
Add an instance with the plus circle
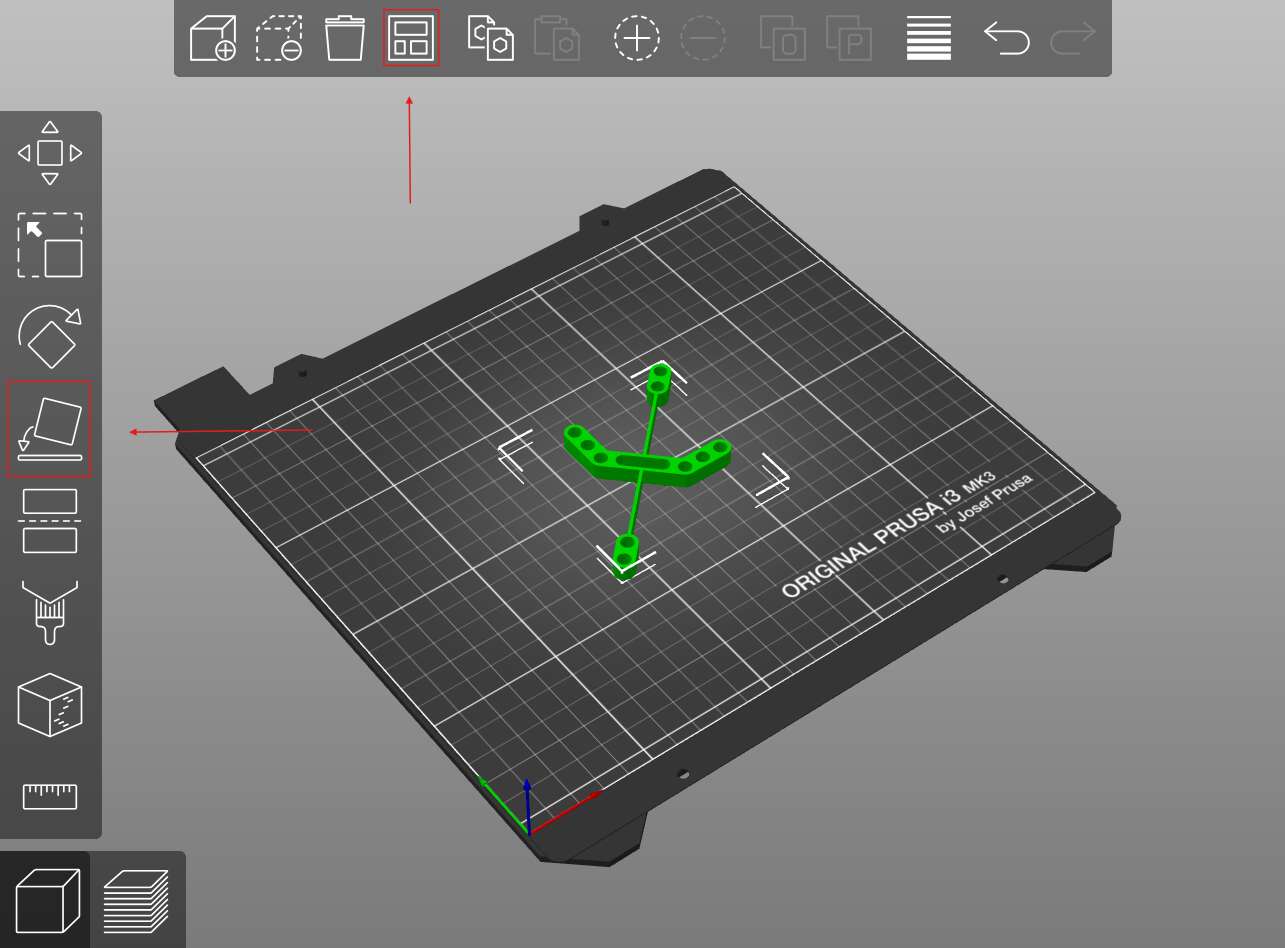pyautogui.click(x=637, y=38)
